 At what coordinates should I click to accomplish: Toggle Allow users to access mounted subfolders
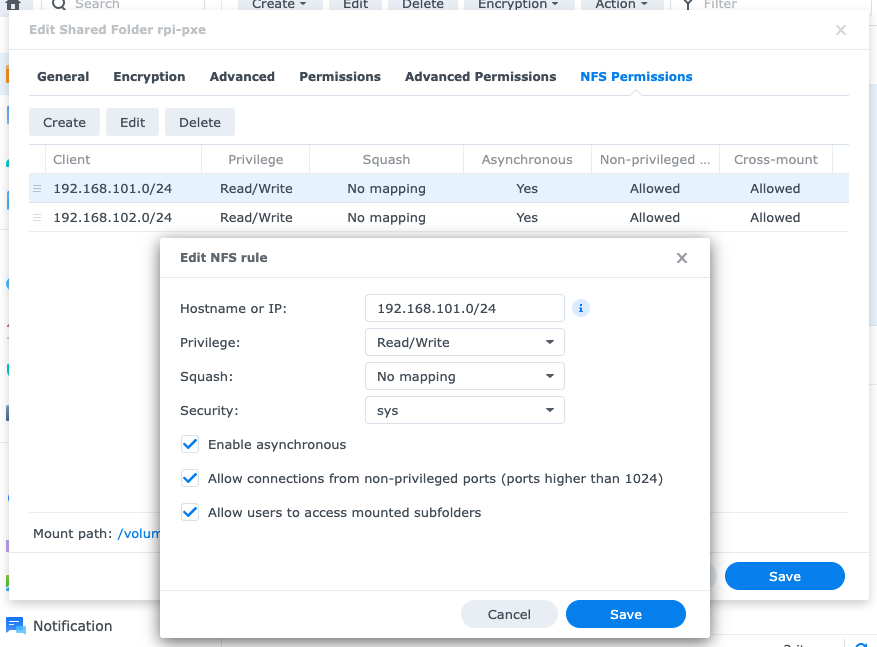pos(190,512)
